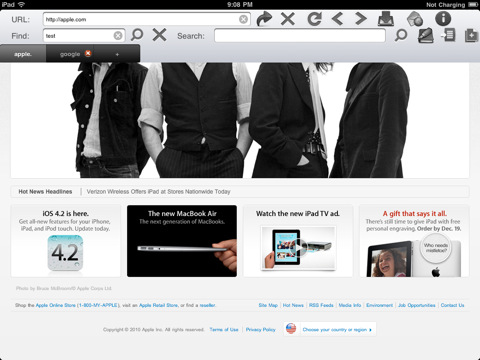Viewport: 480px width, 360px height.
Task: Open the Hot News footer link
Action: click(293, 305)
